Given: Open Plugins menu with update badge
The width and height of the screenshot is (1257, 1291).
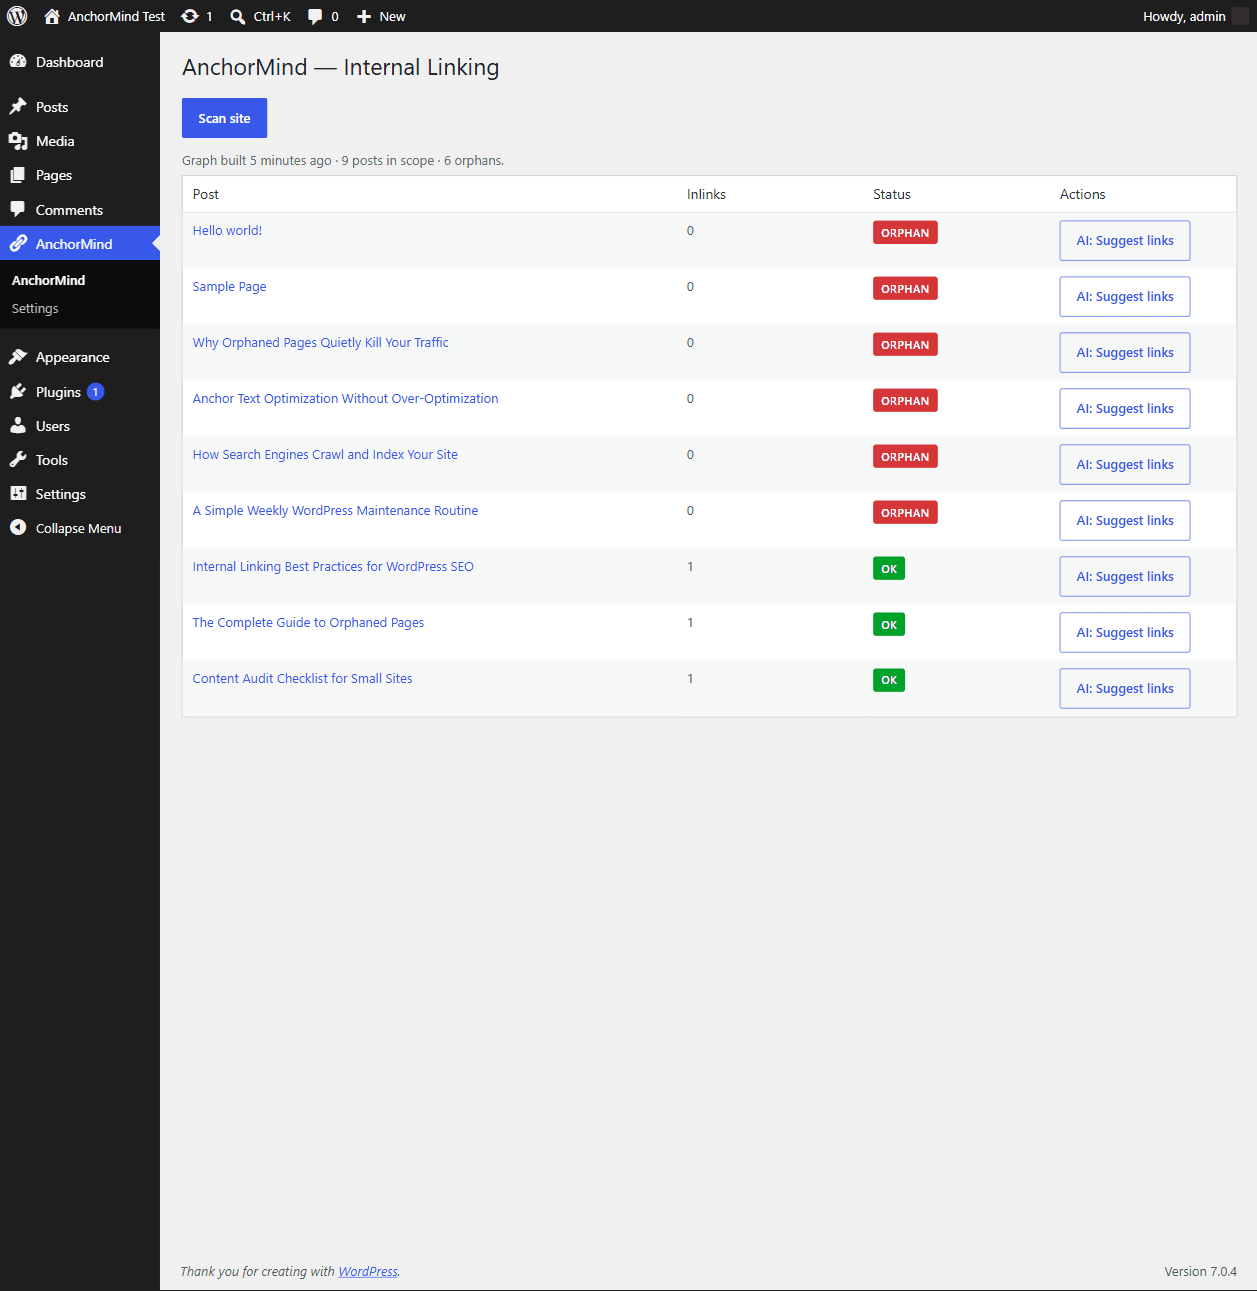Looking at the screenshot, I should pos(80,392).
